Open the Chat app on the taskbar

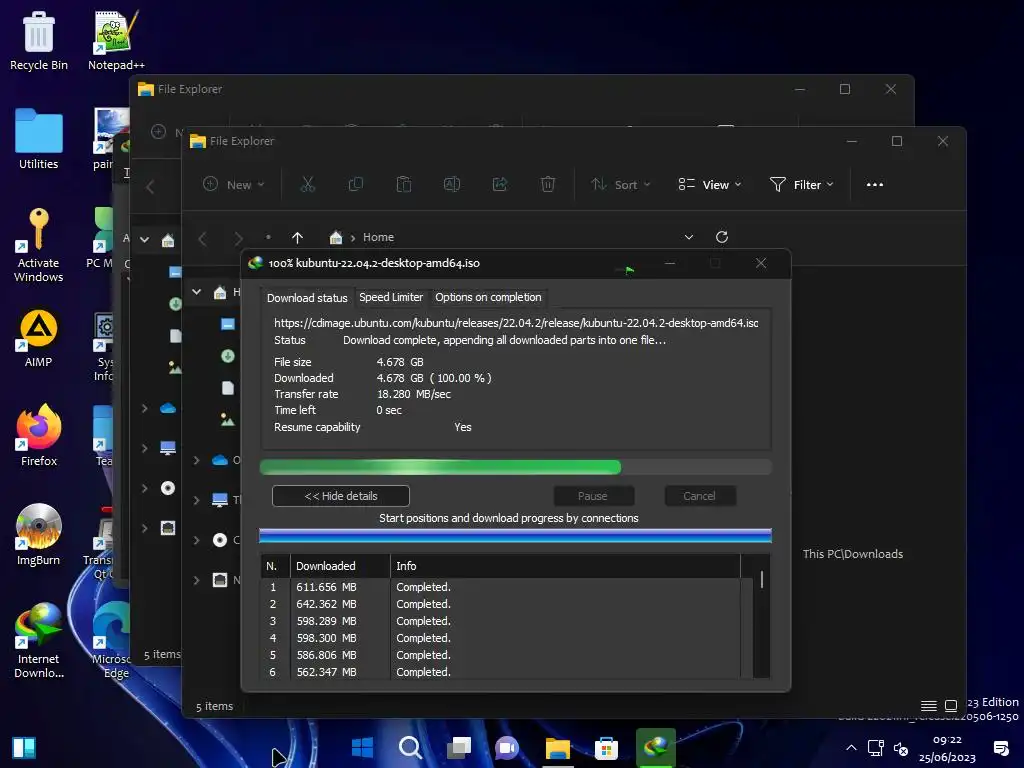(507, 747)
